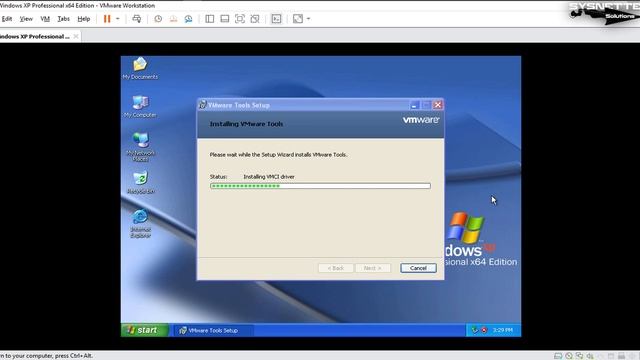This screenshot has height=360, width=640.
Task: Close the VMware Tools Setup dialog
Action: 438,105
